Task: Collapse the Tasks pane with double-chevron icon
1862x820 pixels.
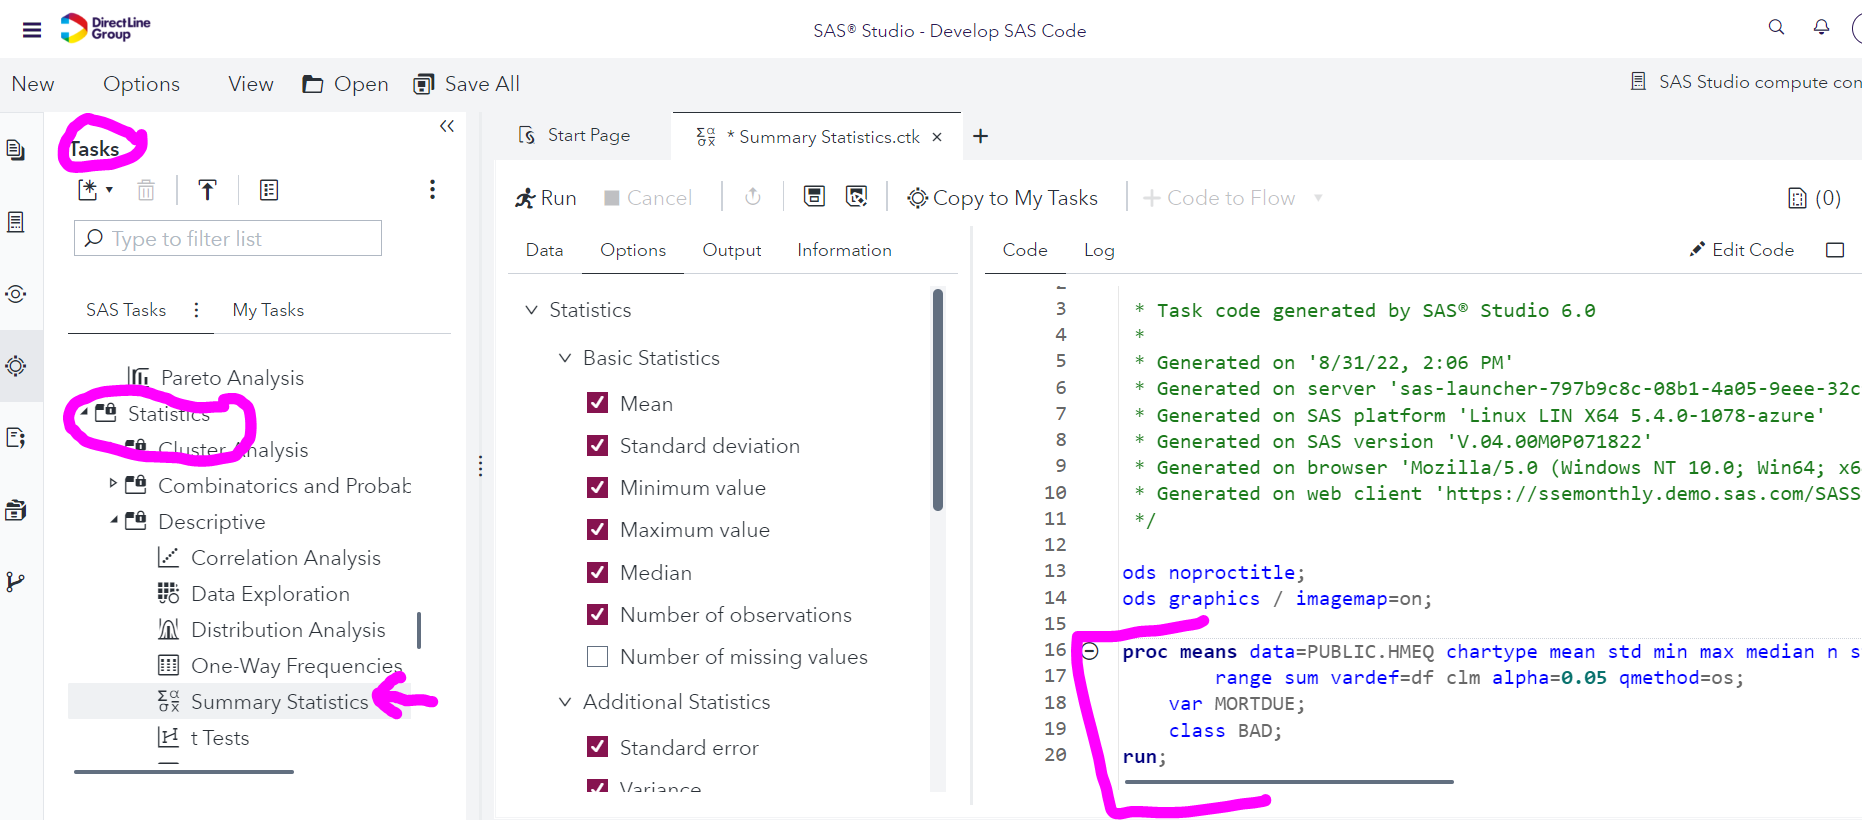Action: (447, 126)
